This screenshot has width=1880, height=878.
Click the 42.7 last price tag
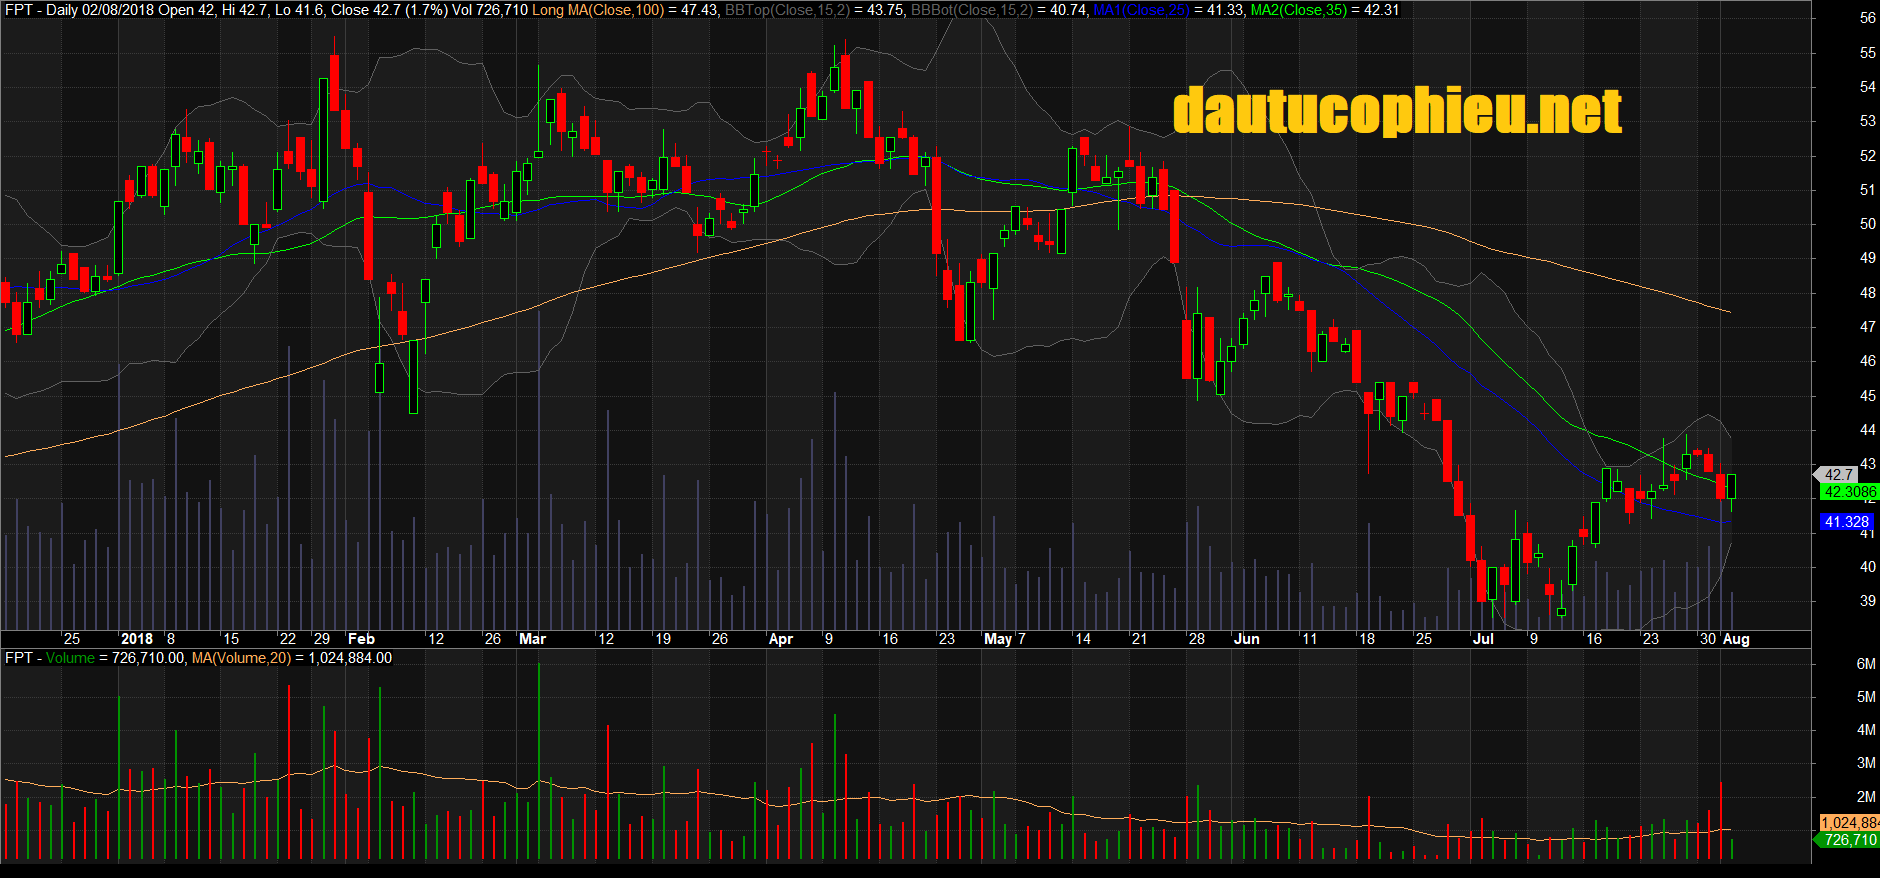1838,475
